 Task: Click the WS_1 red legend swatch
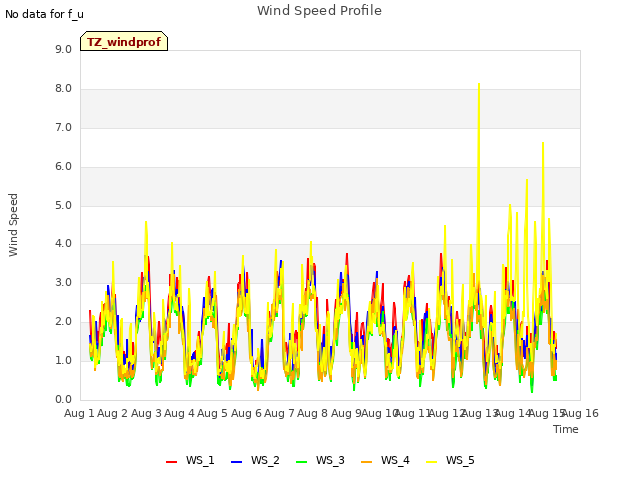[171, 462]
